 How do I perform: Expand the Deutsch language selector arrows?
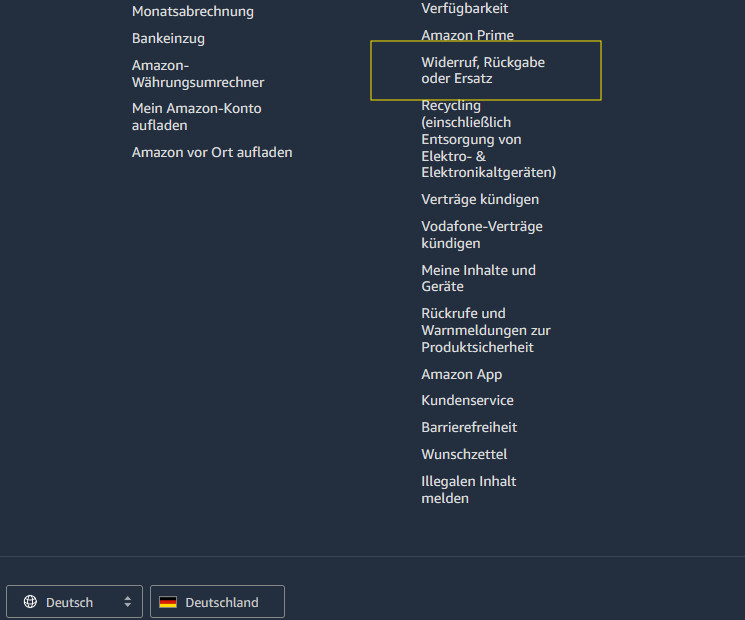click(127, 601)
